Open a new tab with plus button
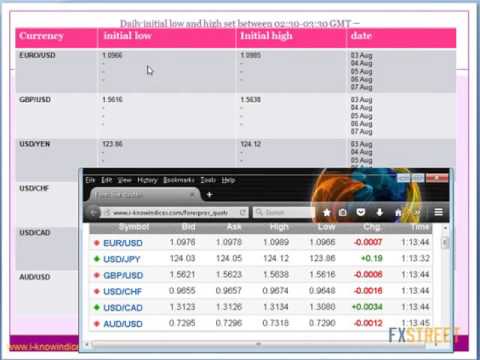The height and width of the screenshot is (360, 480). pos(209,195)
